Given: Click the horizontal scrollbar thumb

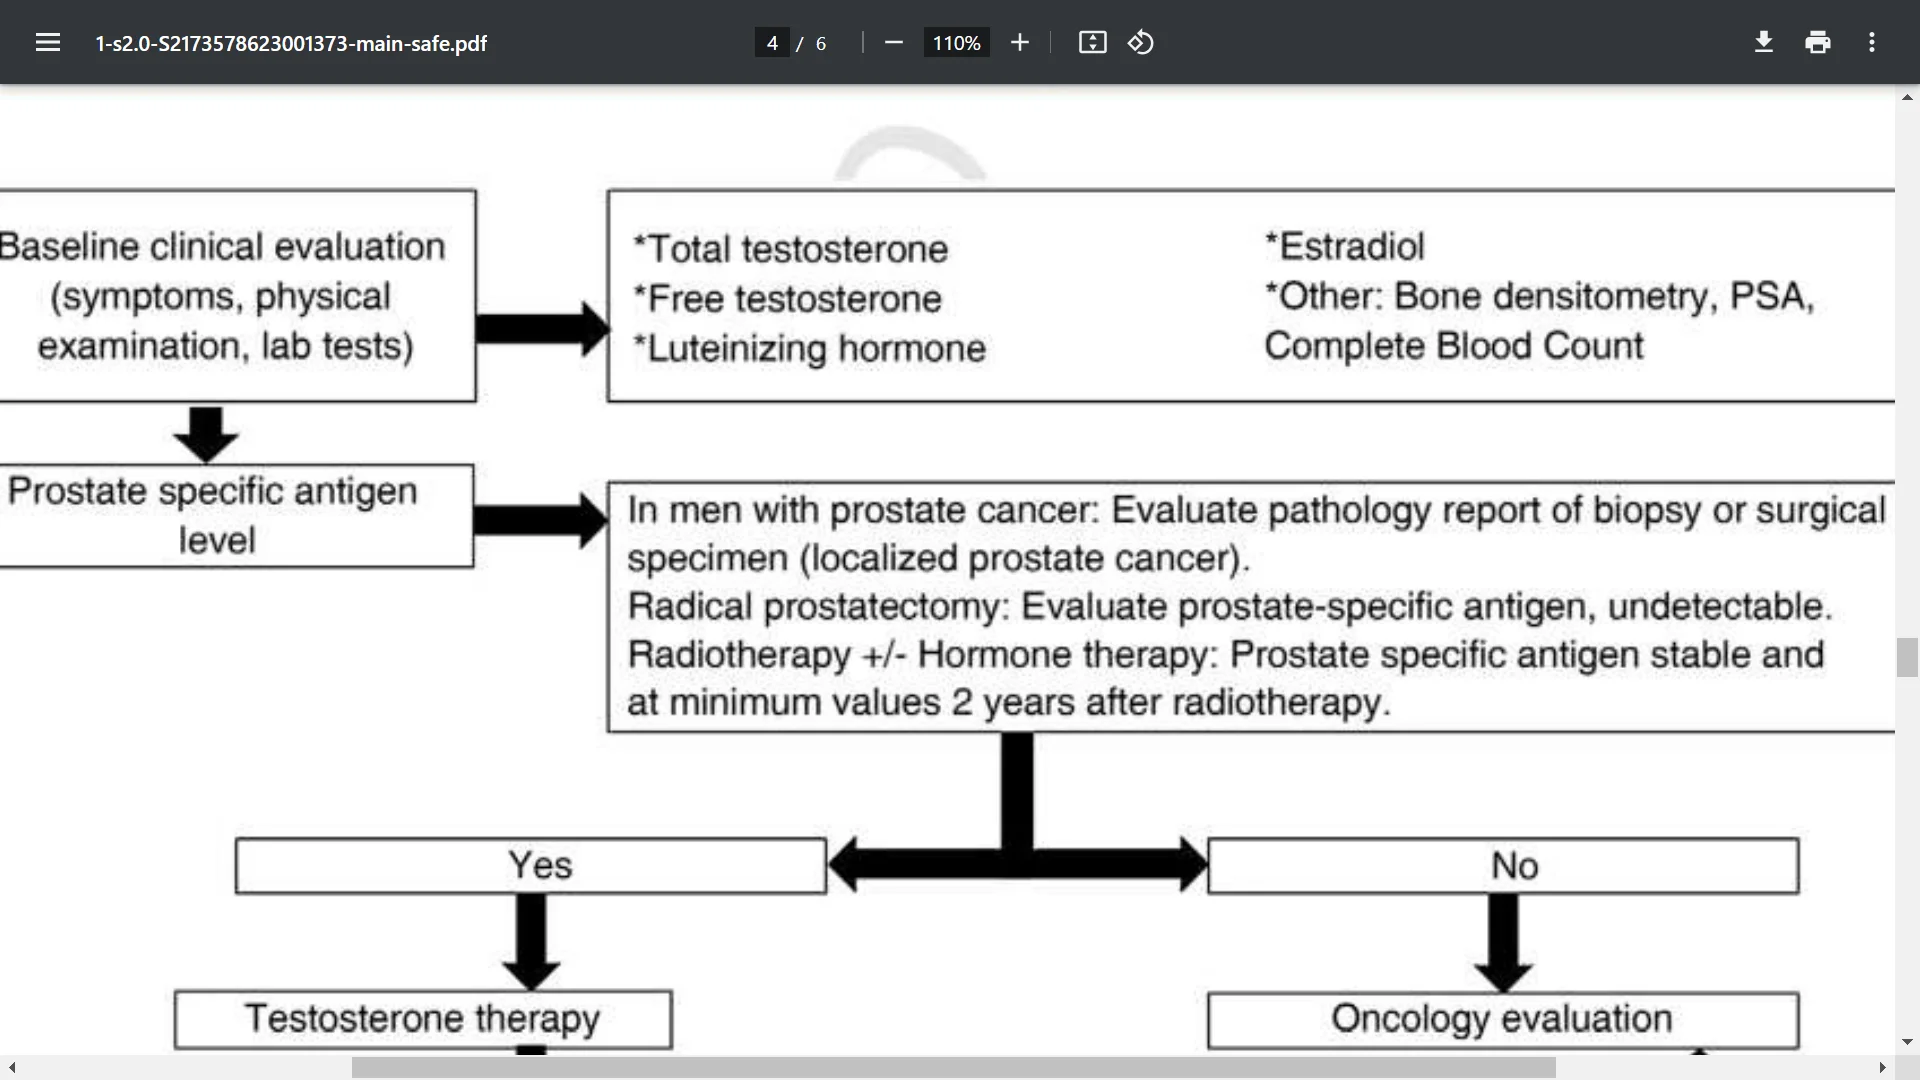Looking at the screenshot, I should (x=953, y=1067).
